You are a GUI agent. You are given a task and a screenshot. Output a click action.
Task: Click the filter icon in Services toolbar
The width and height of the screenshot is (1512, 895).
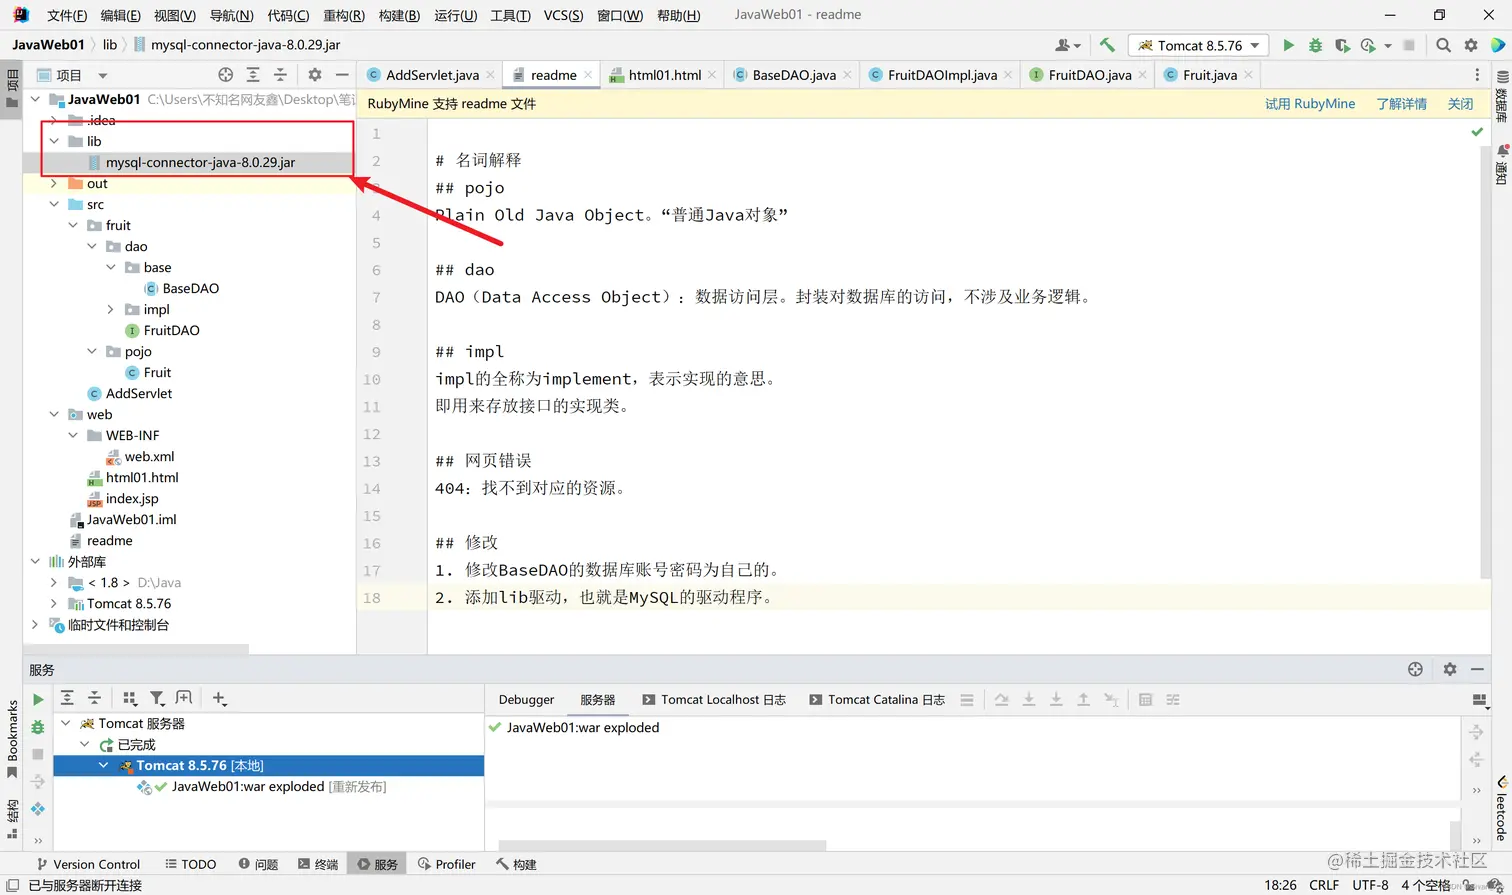tap(157, 699)
